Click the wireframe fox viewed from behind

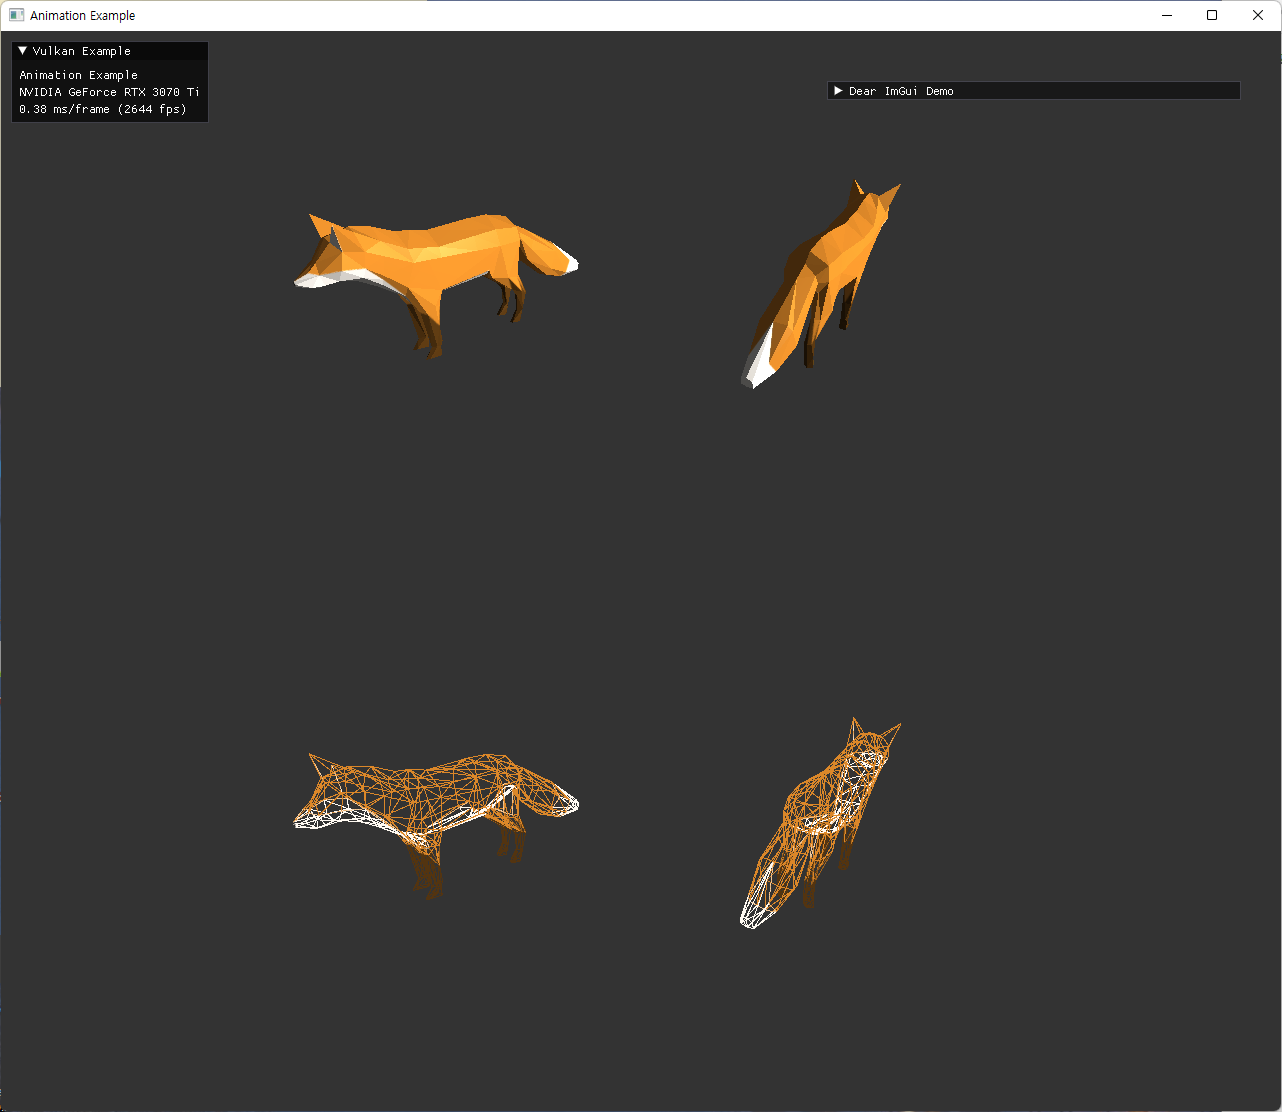point(820,823)
